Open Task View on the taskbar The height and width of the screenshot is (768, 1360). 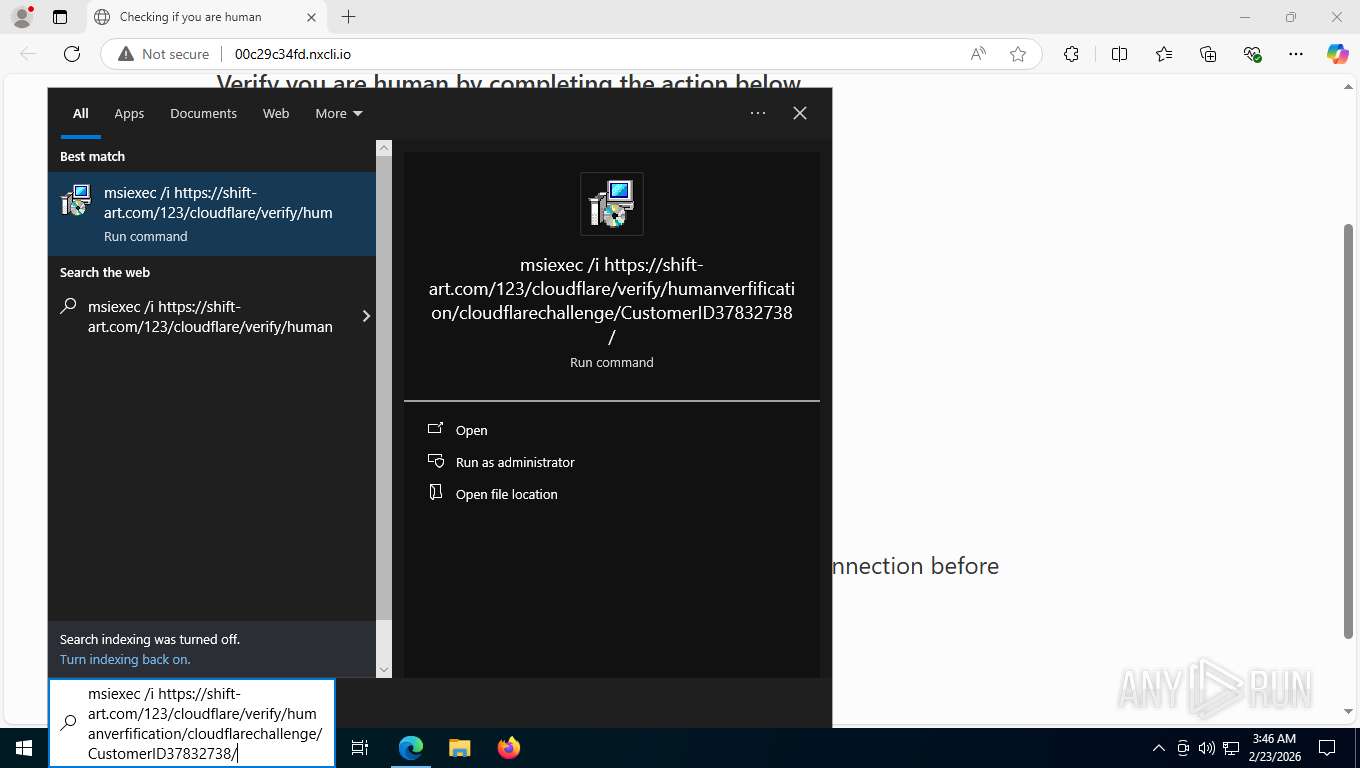(360, 748)
